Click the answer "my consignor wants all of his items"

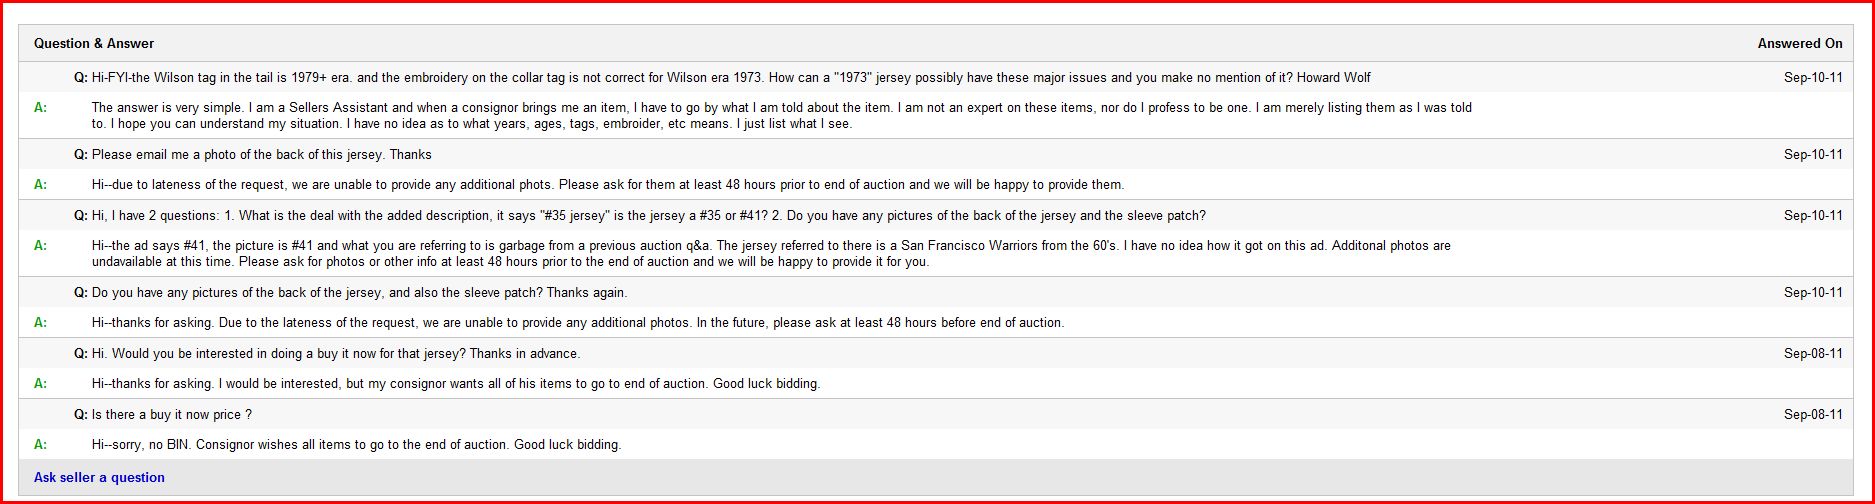456,384
